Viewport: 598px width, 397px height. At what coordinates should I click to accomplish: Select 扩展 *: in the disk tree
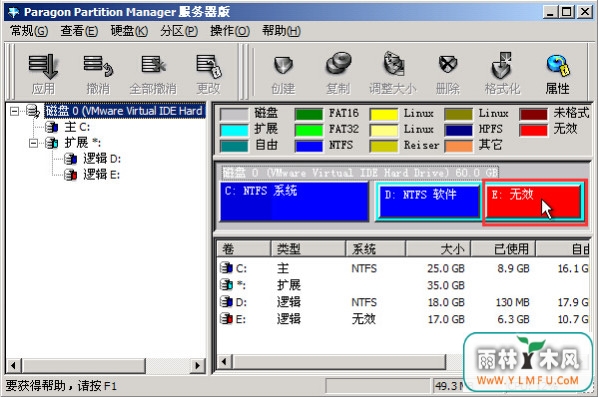coord(83,143)
